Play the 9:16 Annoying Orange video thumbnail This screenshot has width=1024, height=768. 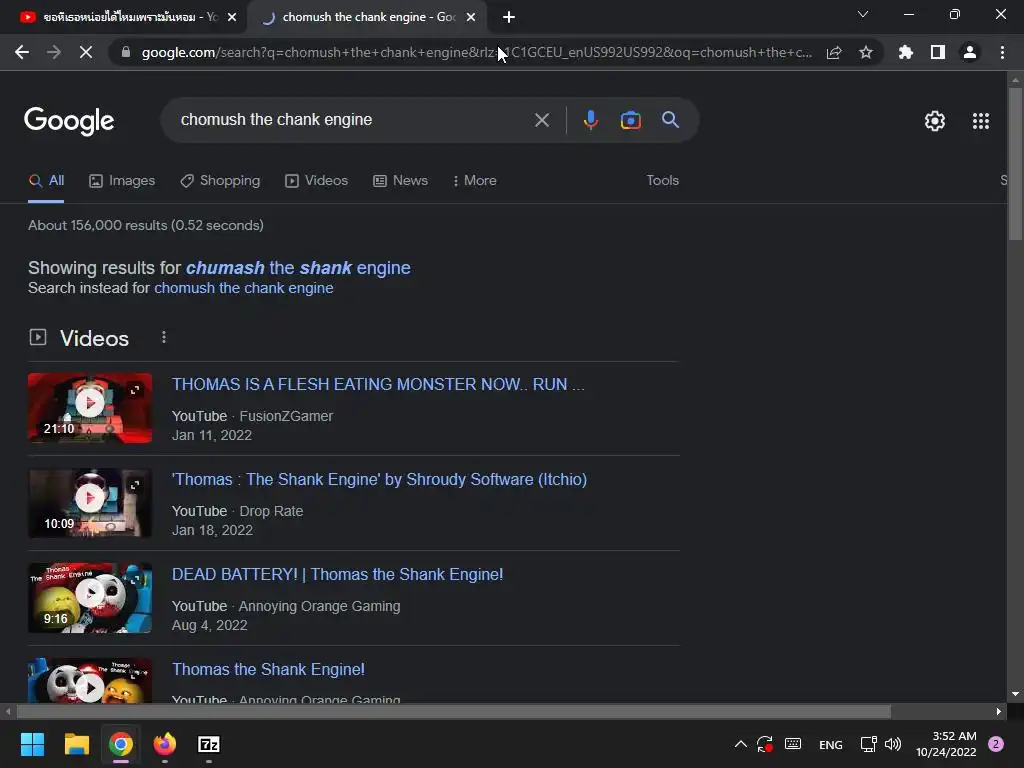click(x=90, y=598)
